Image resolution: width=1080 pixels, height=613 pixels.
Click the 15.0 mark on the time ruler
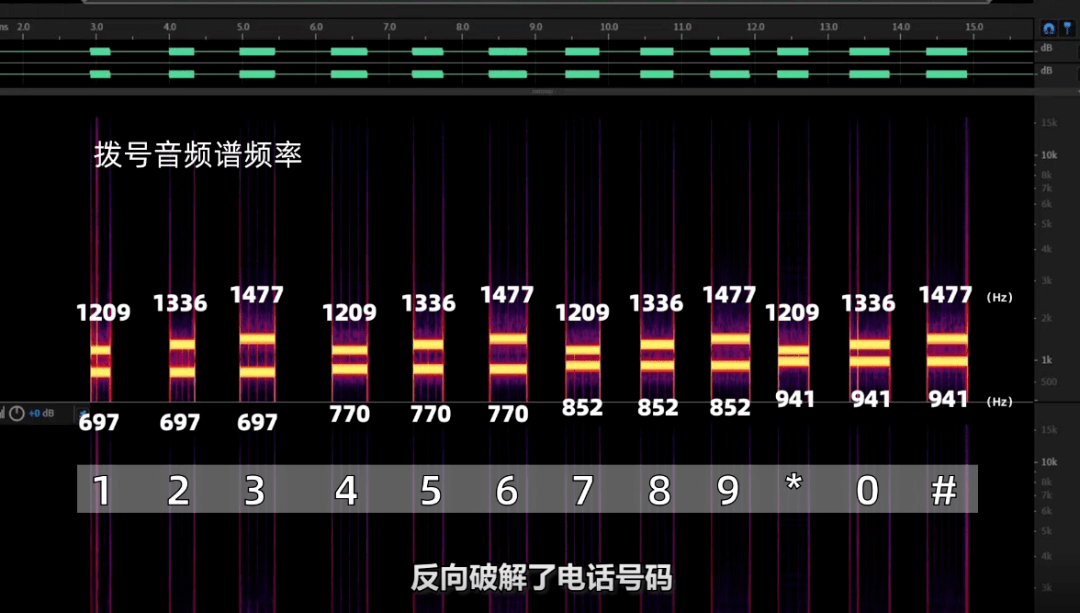pos(974,27)
